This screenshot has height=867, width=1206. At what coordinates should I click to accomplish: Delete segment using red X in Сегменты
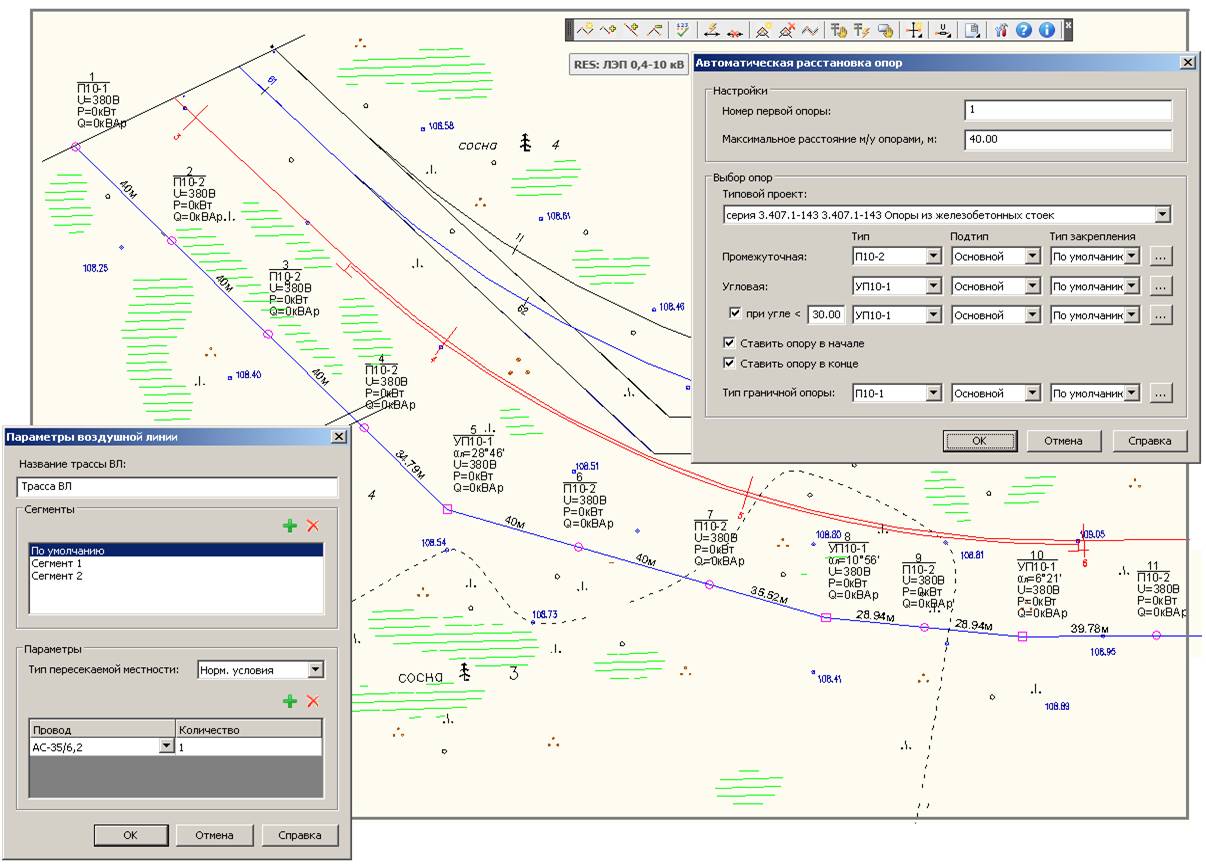point(313,525)
